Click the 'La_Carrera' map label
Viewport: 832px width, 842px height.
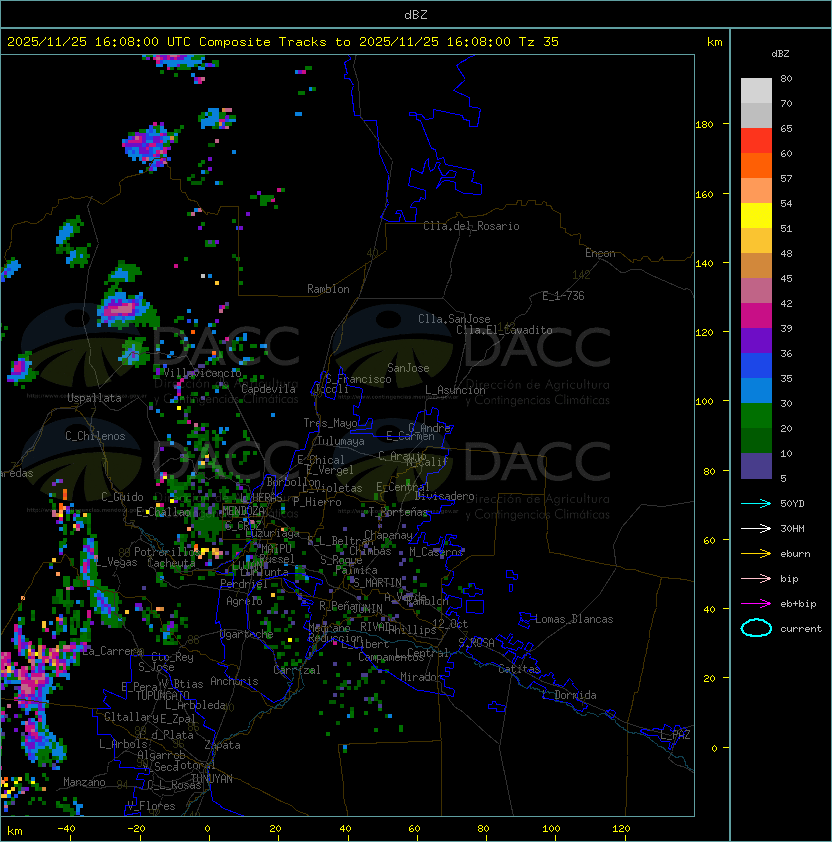(112, 651)
